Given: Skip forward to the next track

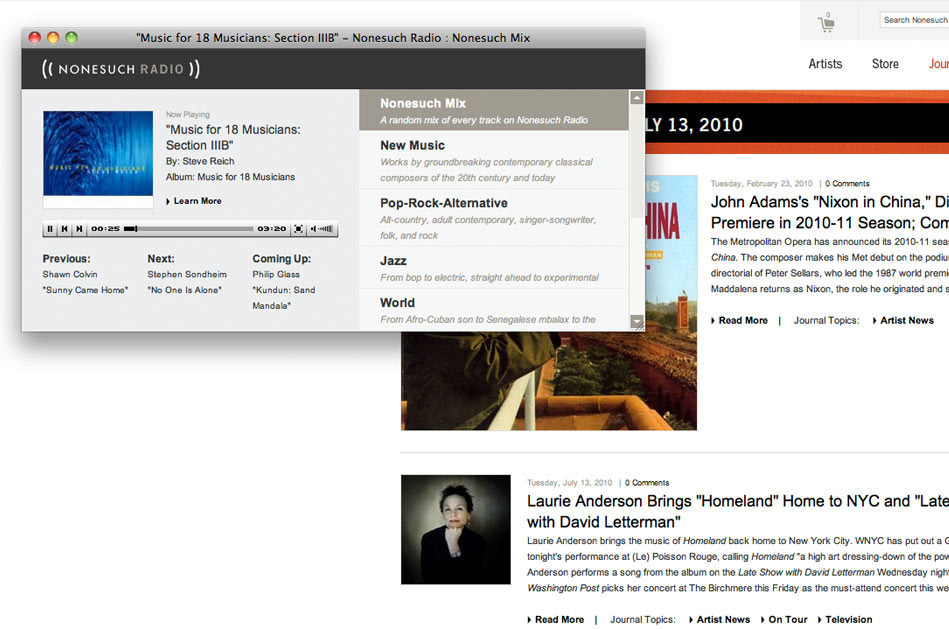Looking at the screenshot, I should click(x=79, y=229).
